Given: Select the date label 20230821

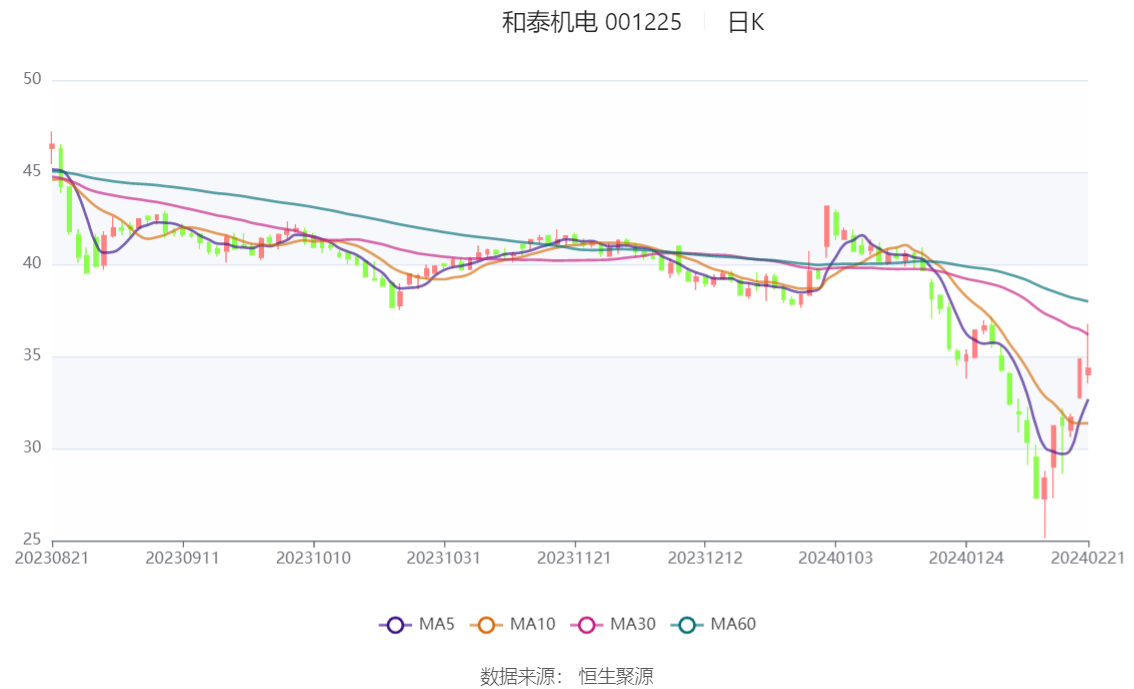Looking at the screenshot, I should 52,558.
